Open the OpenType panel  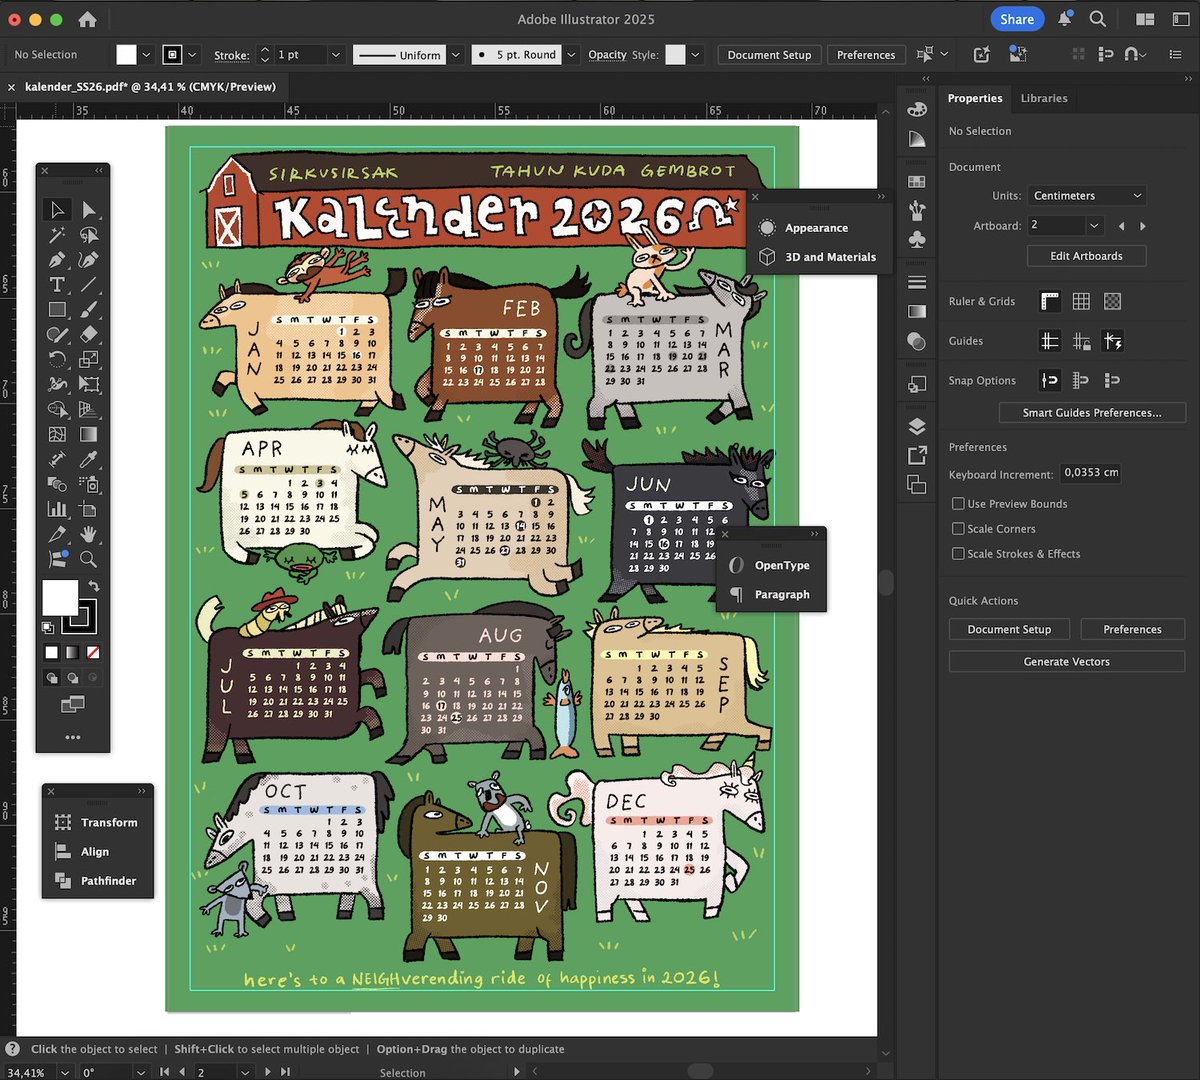(772, 565)
